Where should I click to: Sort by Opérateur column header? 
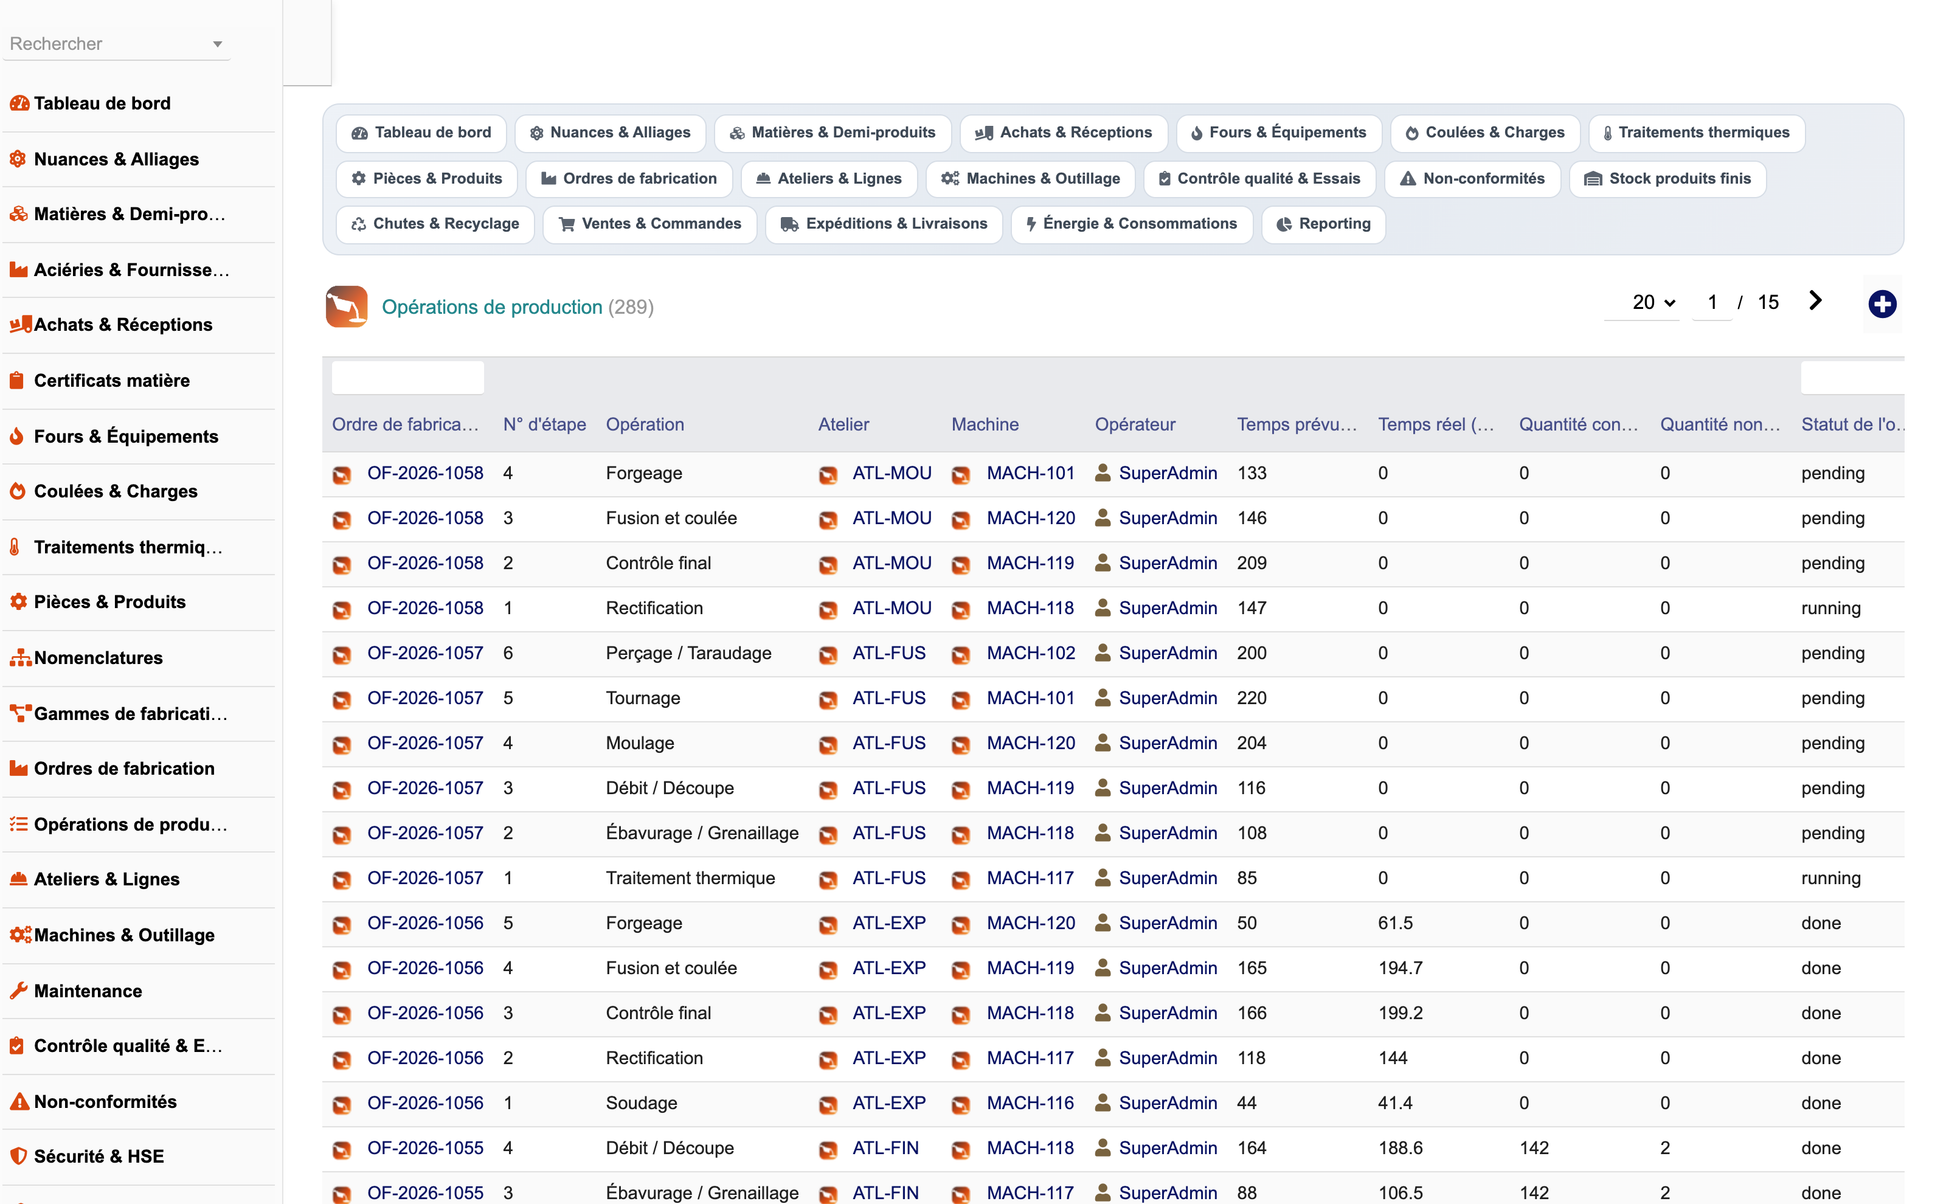point(1135,424)
